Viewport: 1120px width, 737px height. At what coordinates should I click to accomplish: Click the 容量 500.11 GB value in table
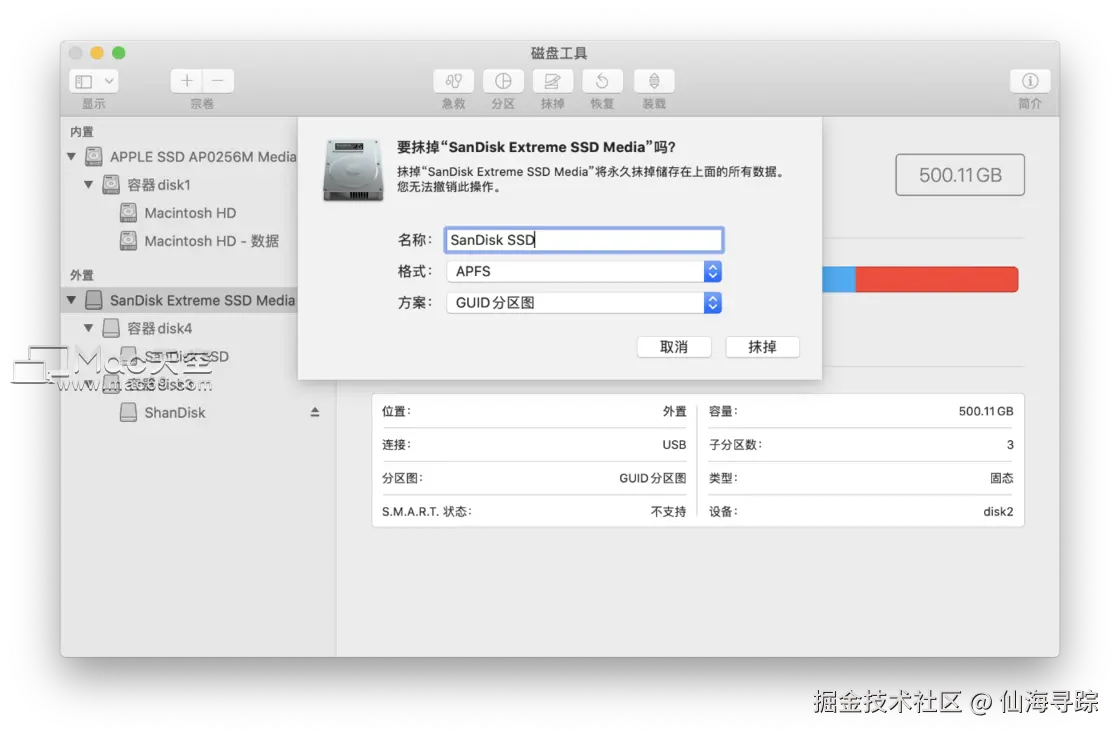[x=986, y=411]
